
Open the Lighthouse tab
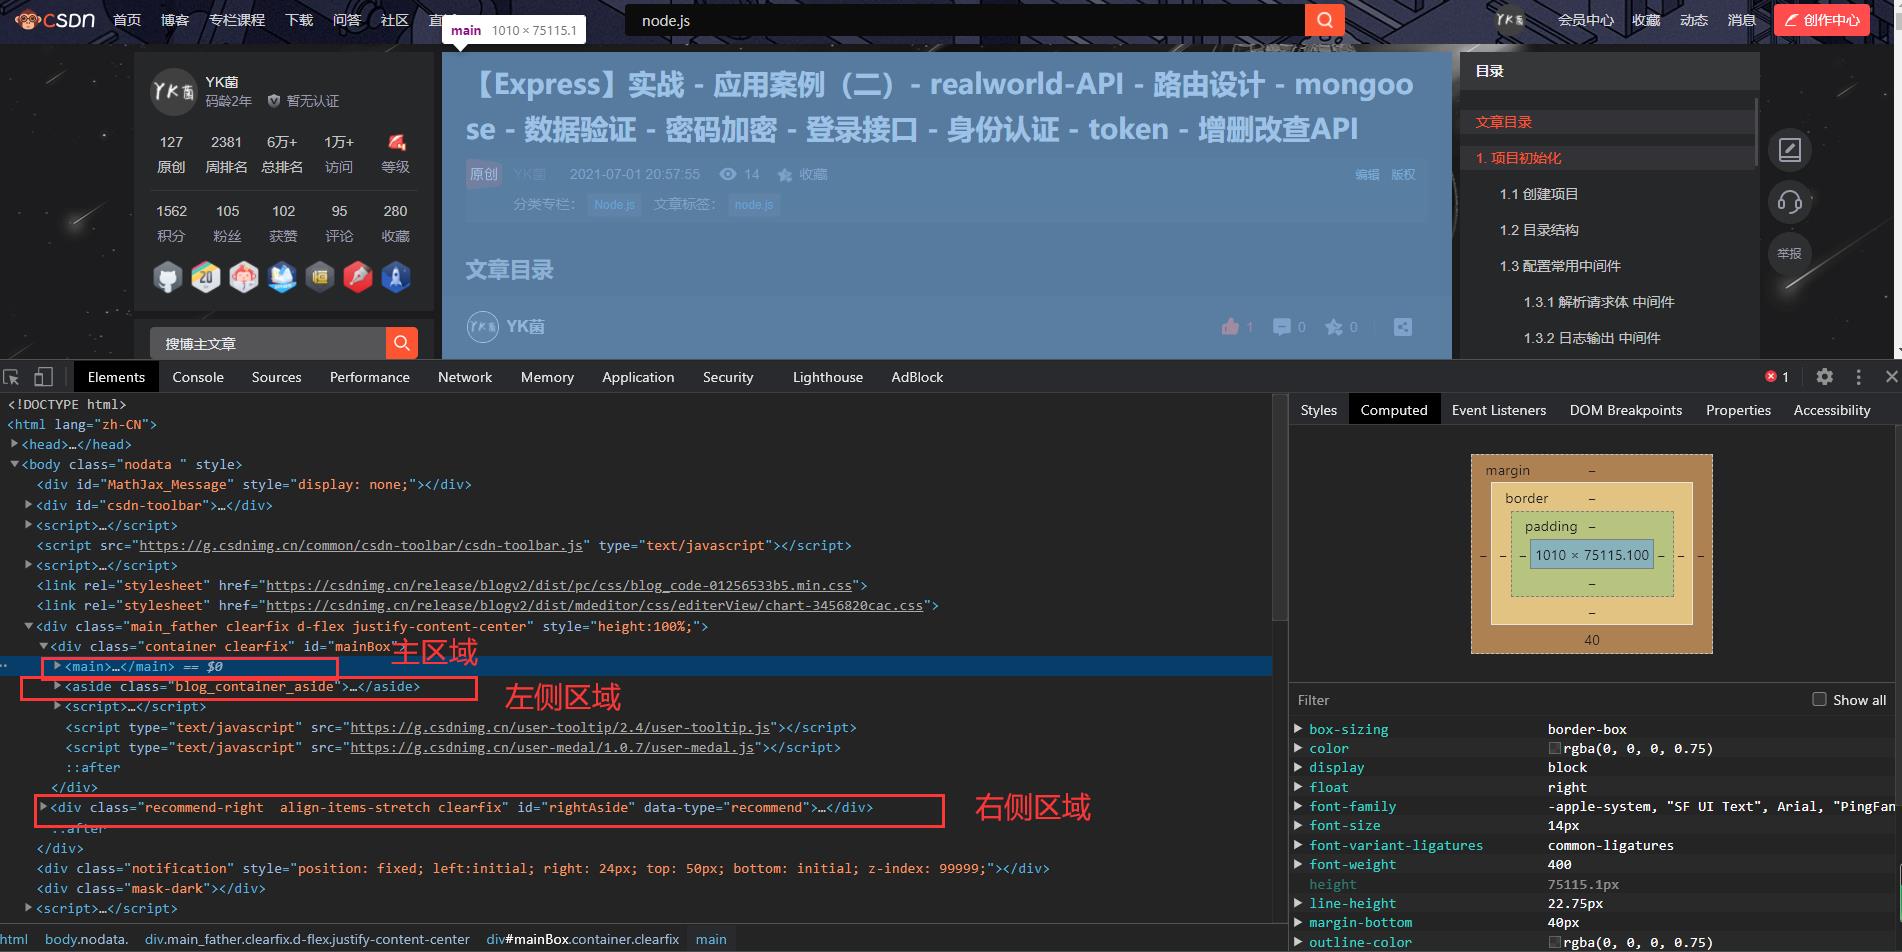[828, 377]
